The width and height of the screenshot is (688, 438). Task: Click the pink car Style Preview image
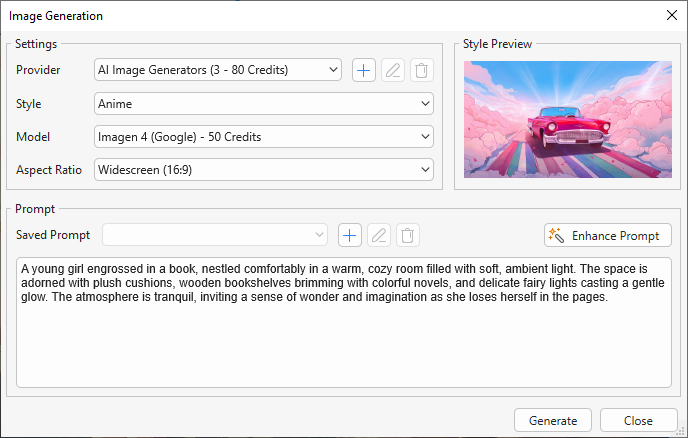(x=567, y=118)
